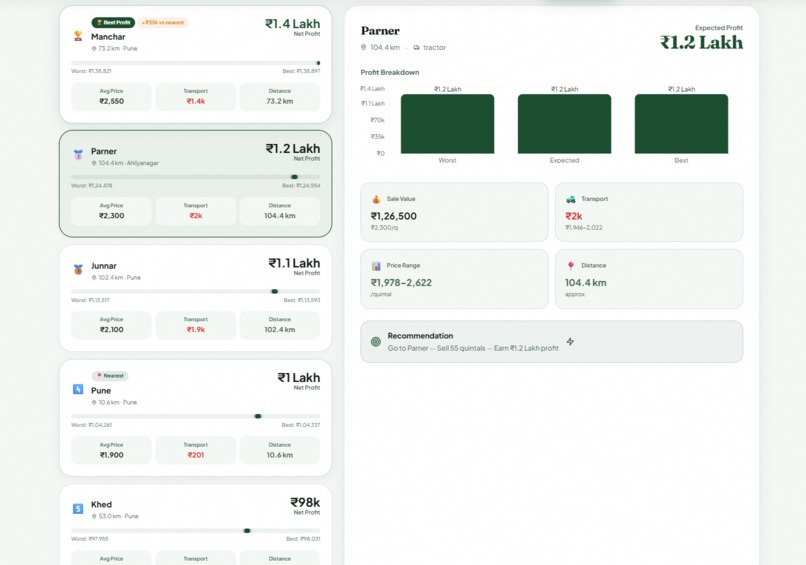Screen dimensions: 806x565
Task: Click the ₹1,946–2,022 transport range text
Action: [x=583, y=228]
